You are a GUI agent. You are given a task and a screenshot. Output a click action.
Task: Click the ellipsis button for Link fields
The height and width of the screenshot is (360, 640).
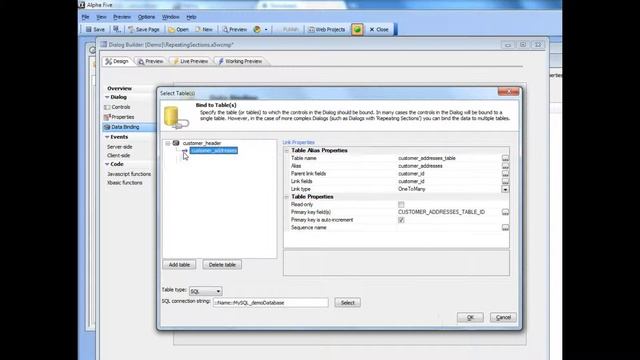tap(505, 181)
